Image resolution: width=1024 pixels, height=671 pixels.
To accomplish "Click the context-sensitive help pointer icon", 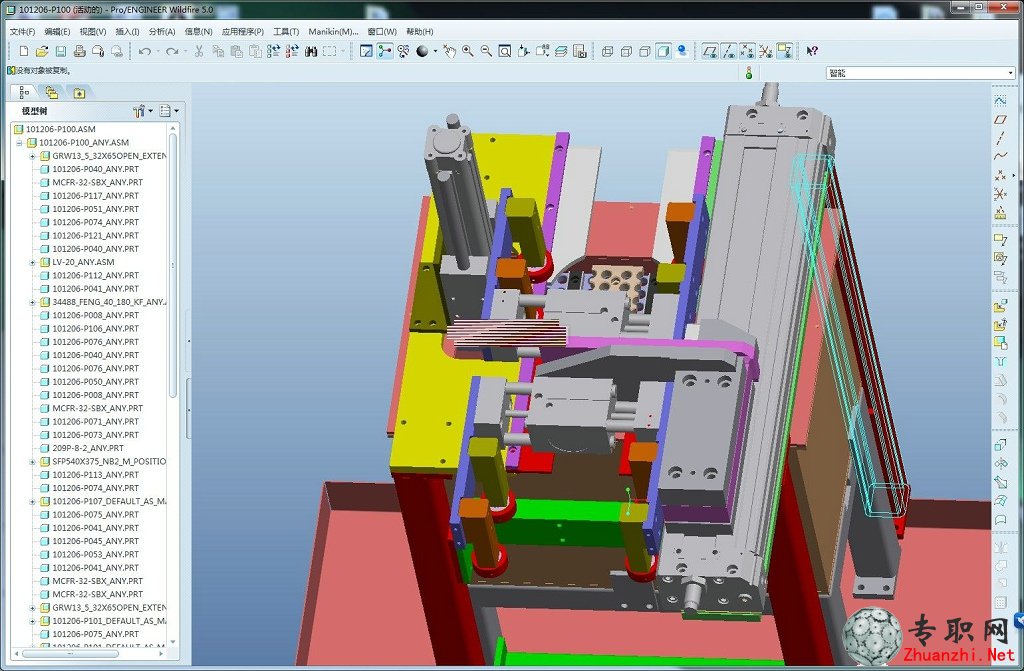I will click(812, 51).
